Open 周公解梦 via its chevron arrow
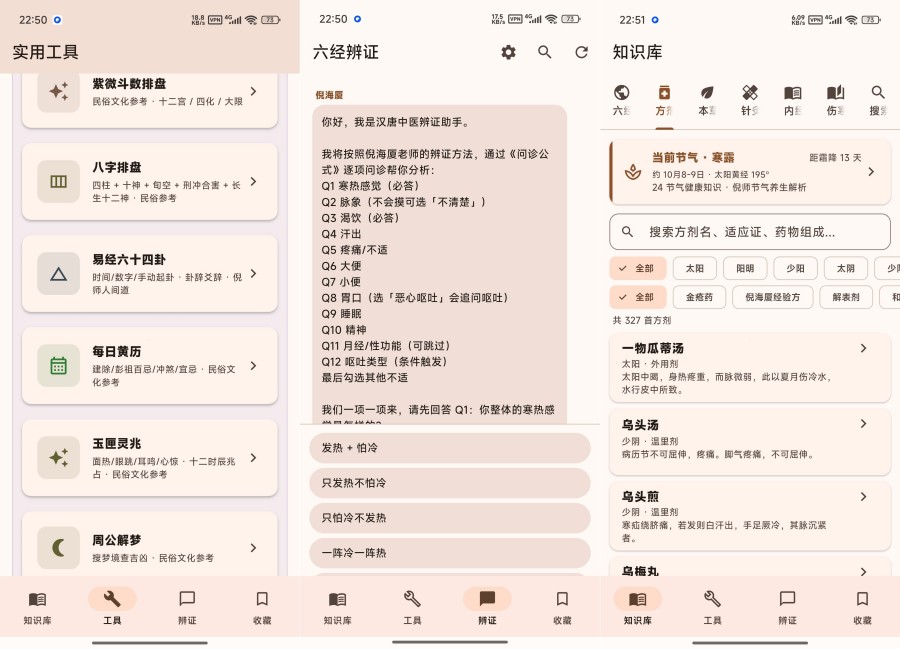The height and width of the screenshot is (649, 900). [254, 548]
